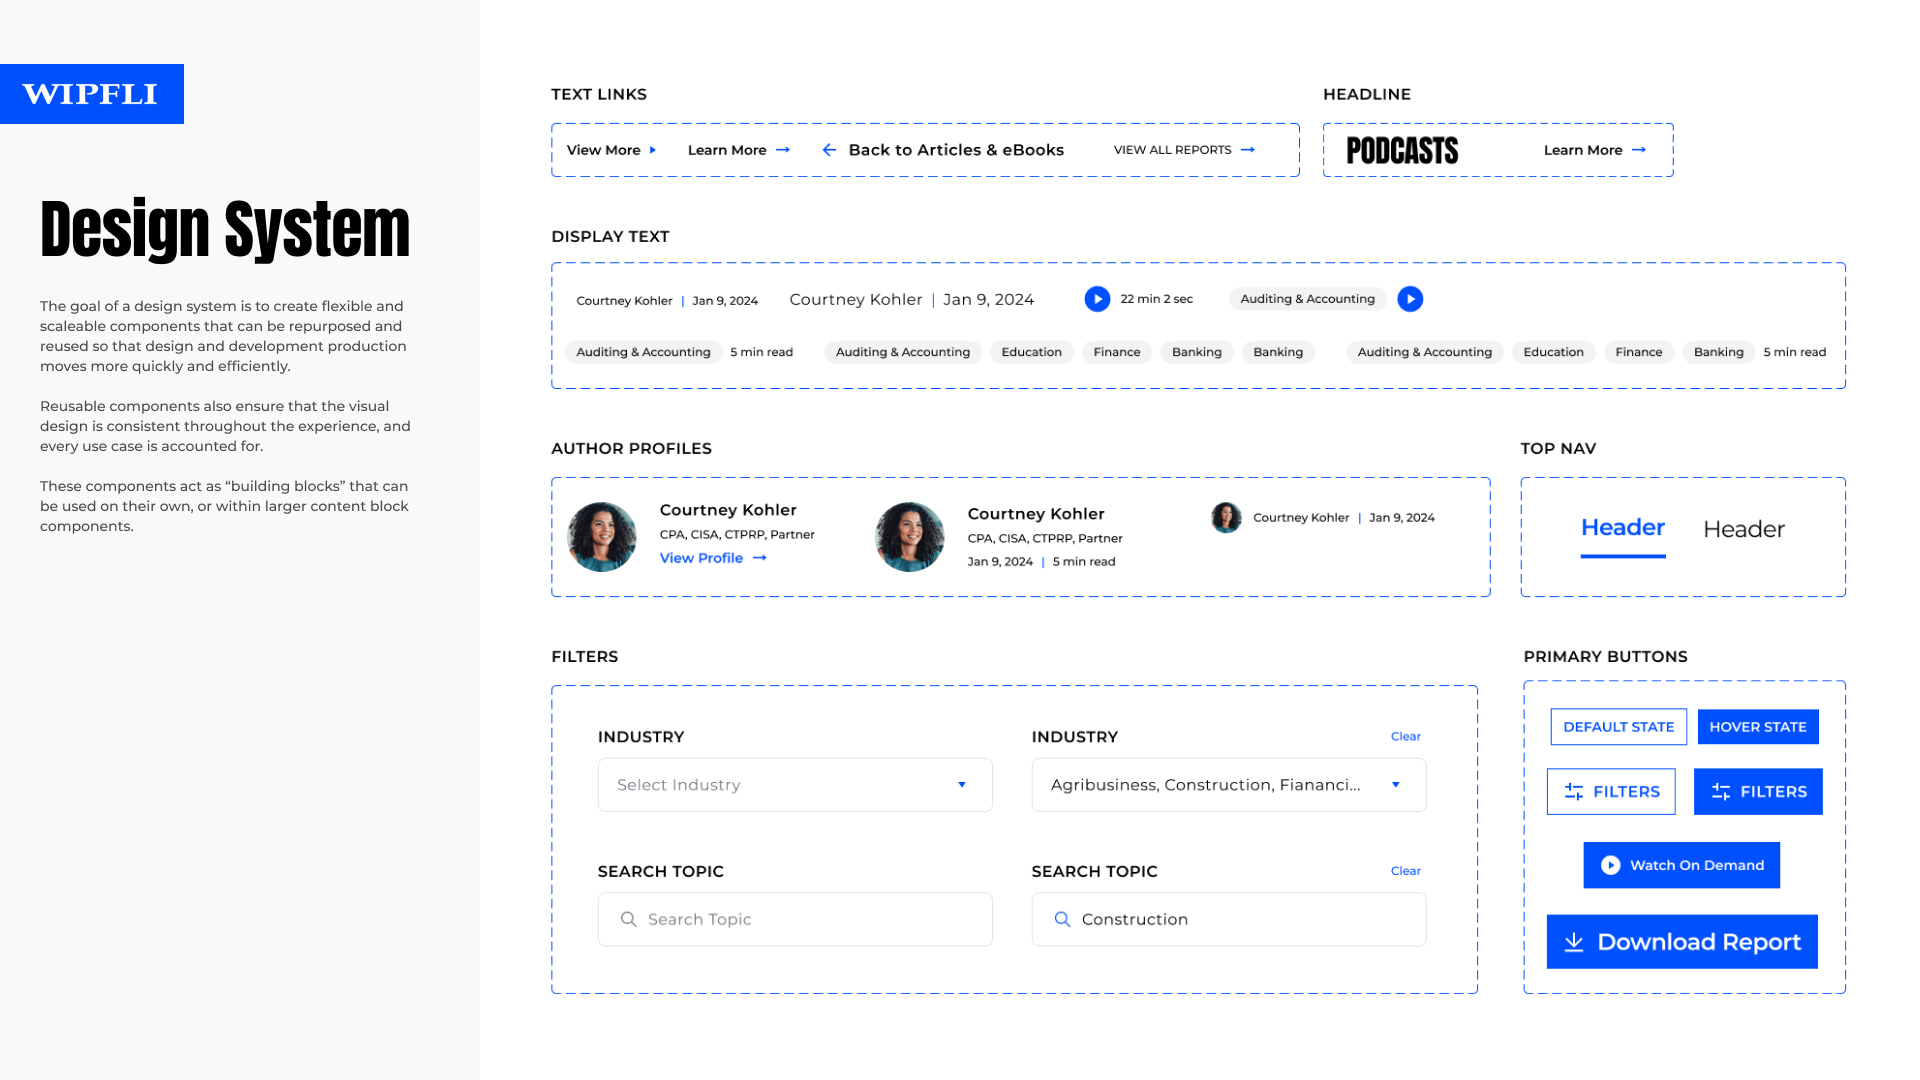Screen dimensions: 1920x1080
Task: Click the large Courtney Kohler profile photo
Action: (x=602, y=537)
